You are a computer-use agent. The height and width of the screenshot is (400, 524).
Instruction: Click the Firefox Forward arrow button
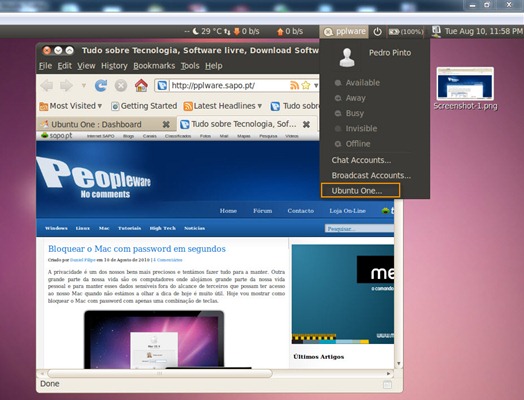[66, 86]
